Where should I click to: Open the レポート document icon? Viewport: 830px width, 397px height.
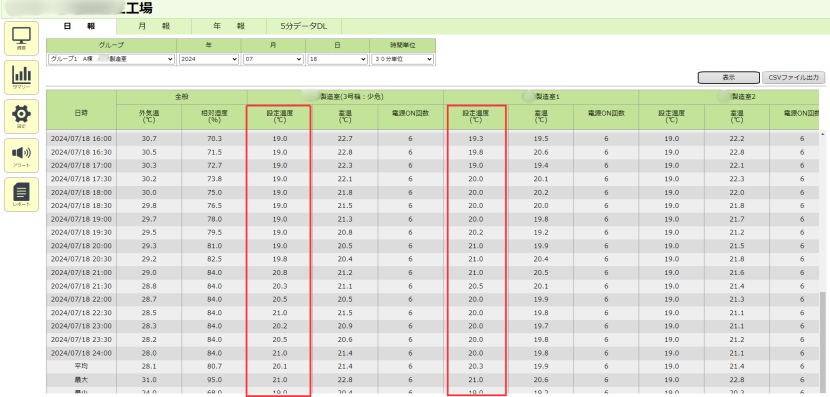click(21, 194)
